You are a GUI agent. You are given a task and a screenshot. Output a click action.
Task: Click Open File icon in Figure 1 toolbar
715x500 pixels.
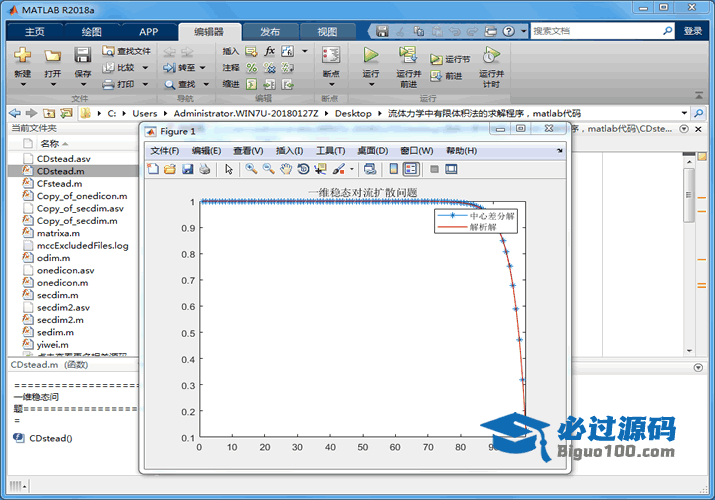[170, 169]
